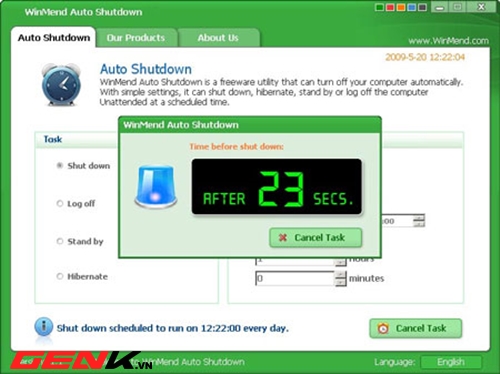Cancel Task in the countdown dialog
Screen dimensions: 500x374
coord(315,238)
